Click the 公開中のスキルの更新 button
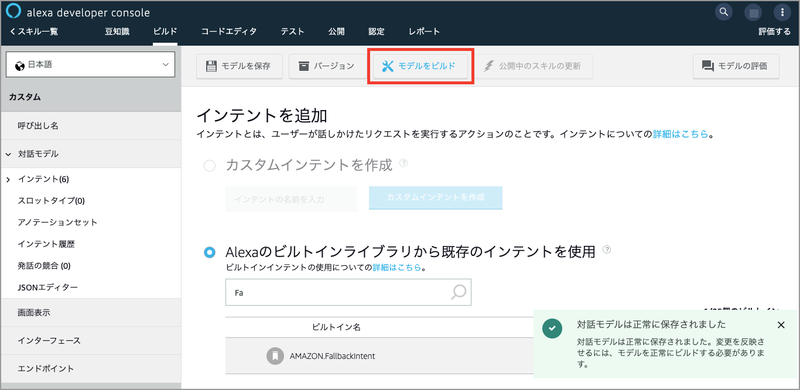 (x=533, y=66)
